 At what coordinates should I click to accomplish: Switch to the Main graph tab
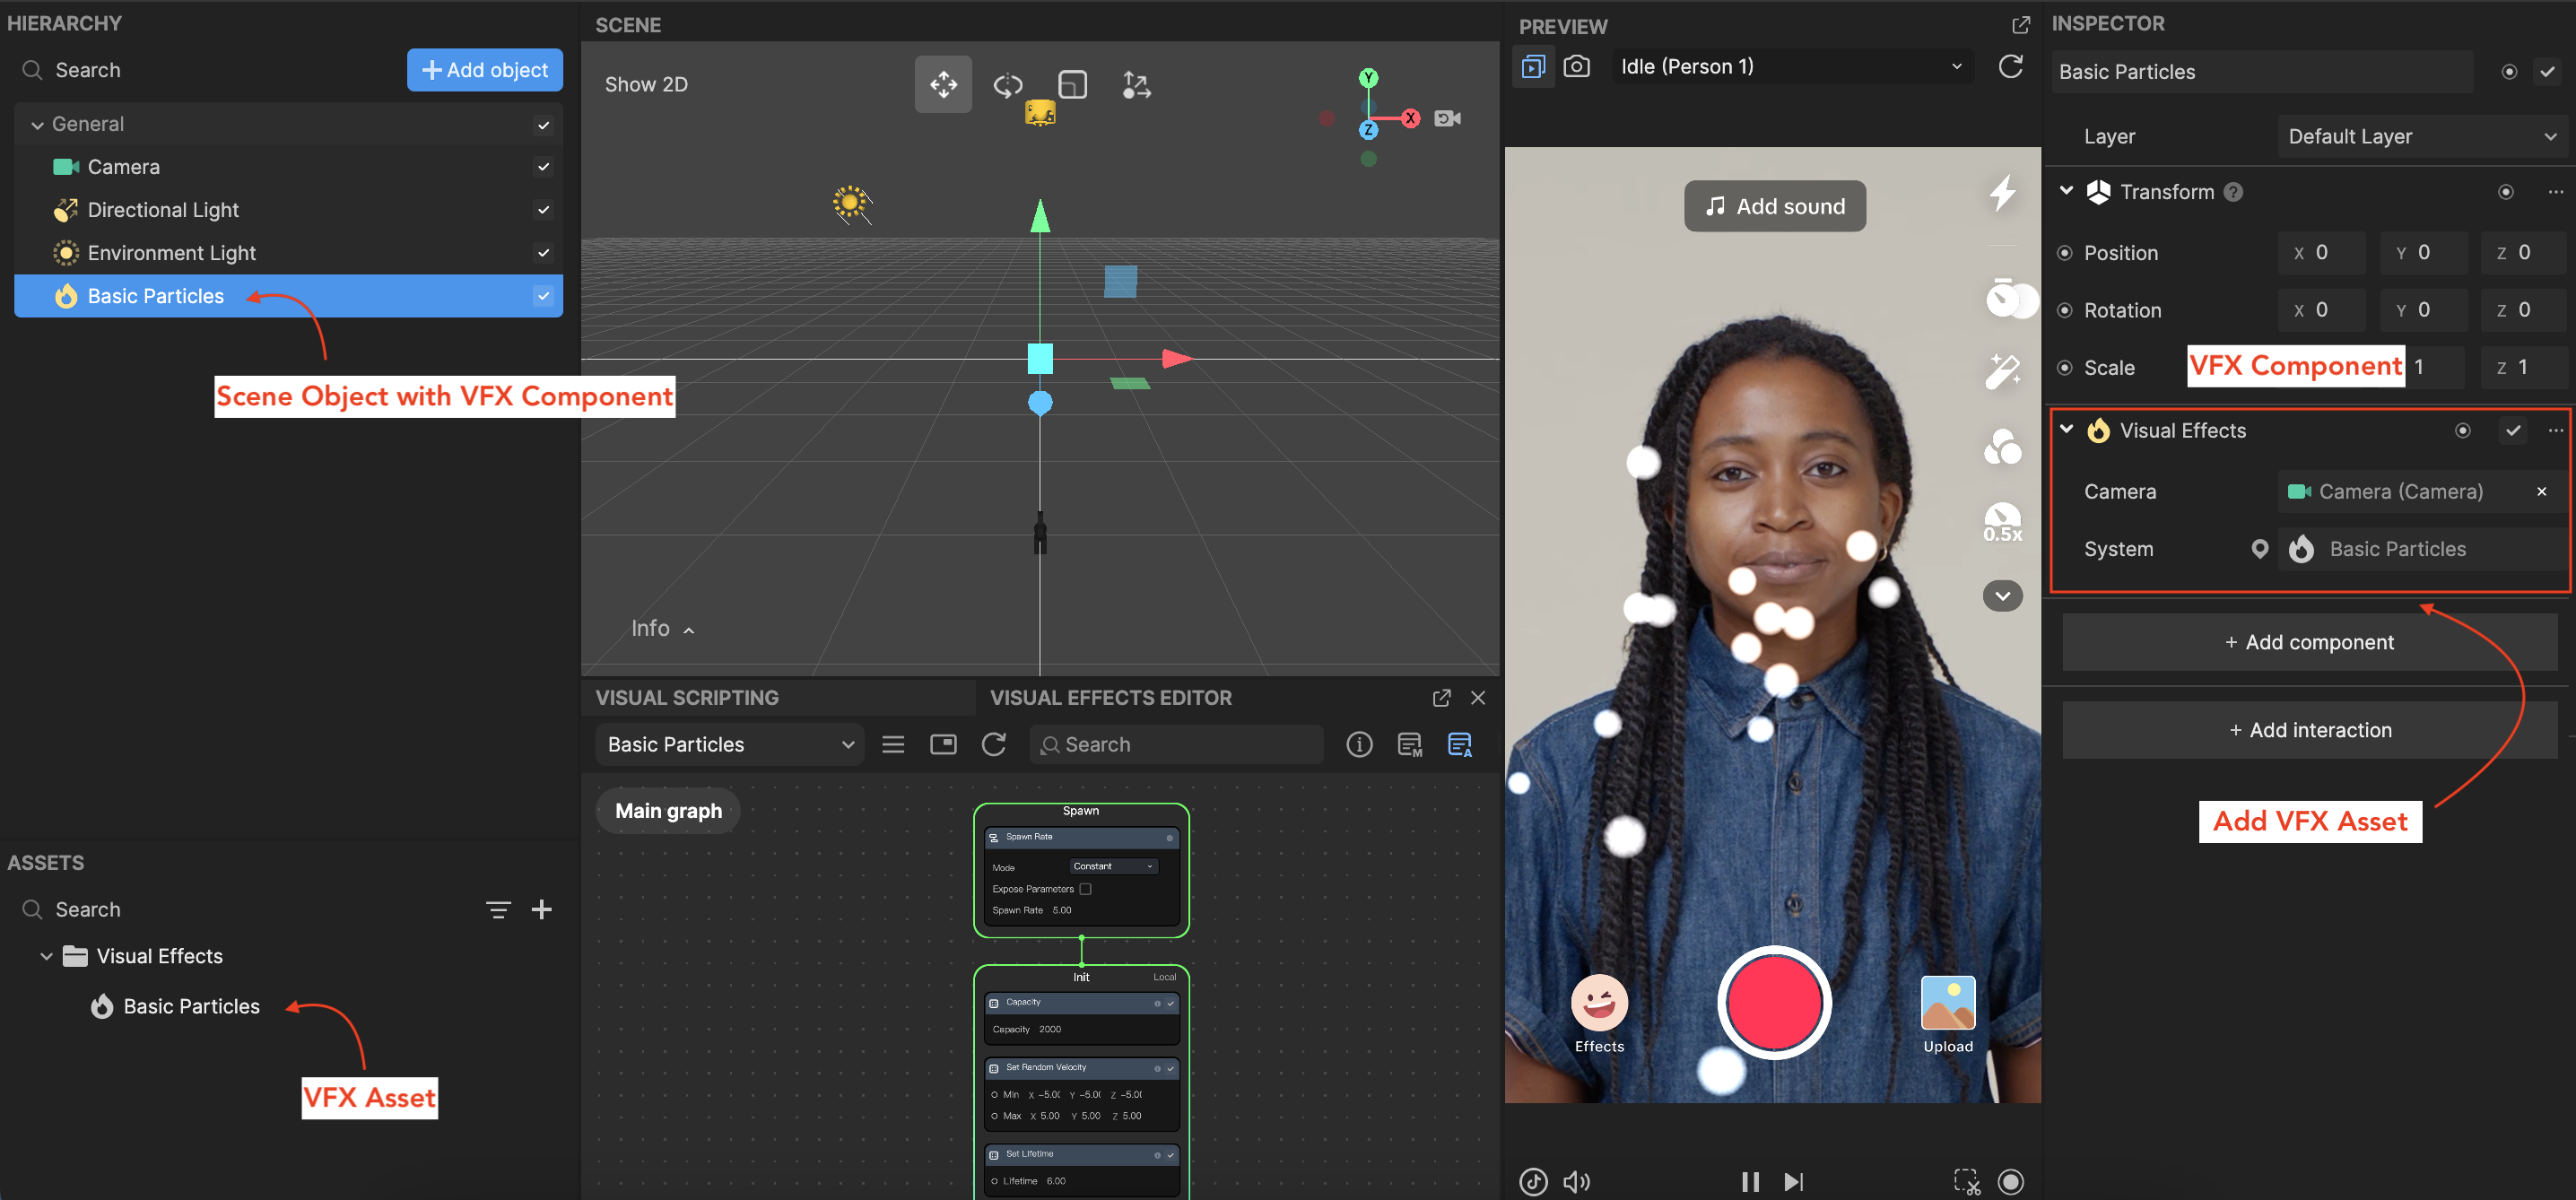[x=668, y=810]
